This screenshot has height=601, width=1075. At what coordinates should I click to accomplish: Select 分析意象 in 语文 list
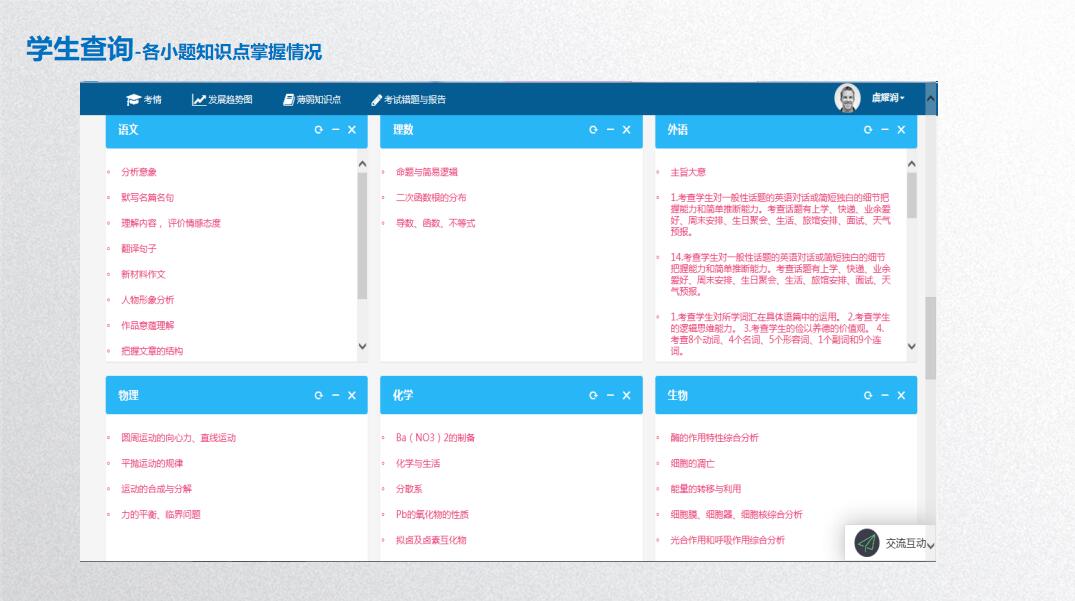139,172
